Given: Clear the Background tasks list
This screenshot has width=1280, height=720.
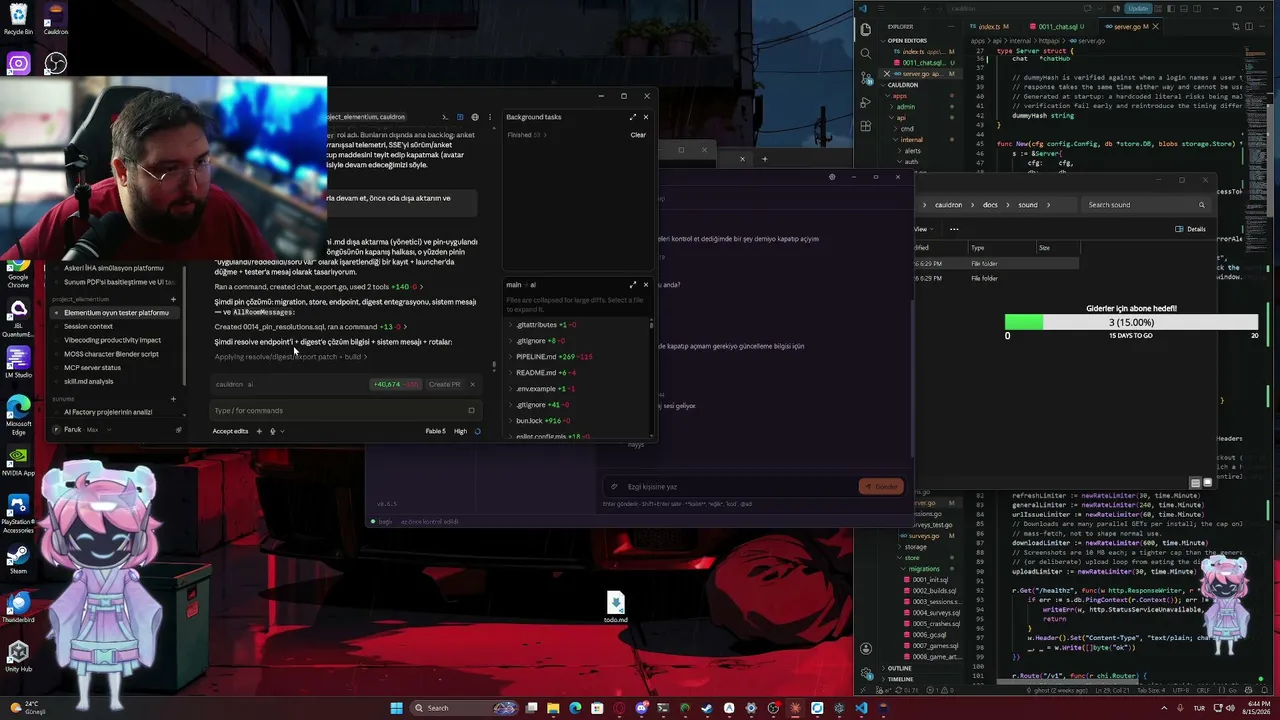Looking at the screenshot, I should [638, 135].
